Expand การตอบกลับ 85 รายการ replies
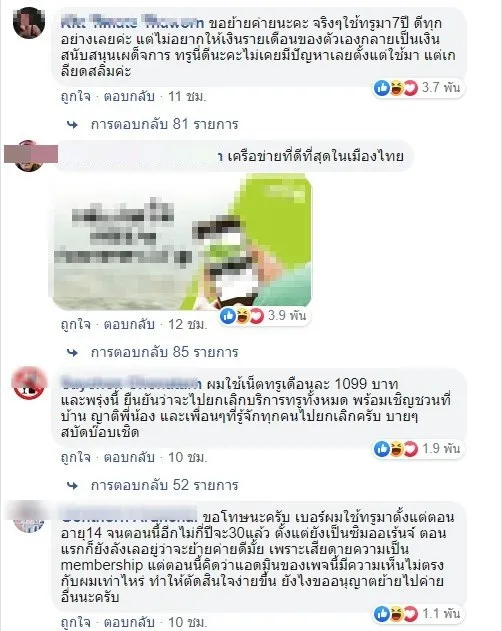Screen dimensions: 502x631 164,353
